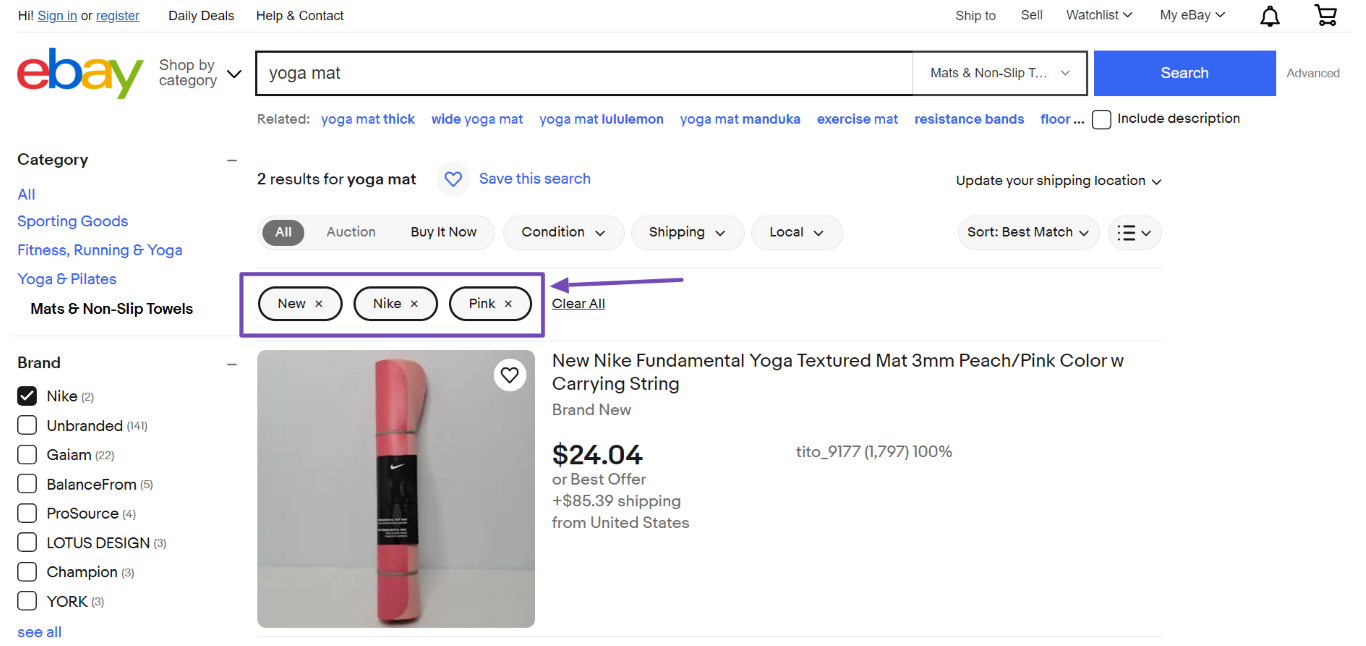Collapse the Brand section

coord(232,363)
